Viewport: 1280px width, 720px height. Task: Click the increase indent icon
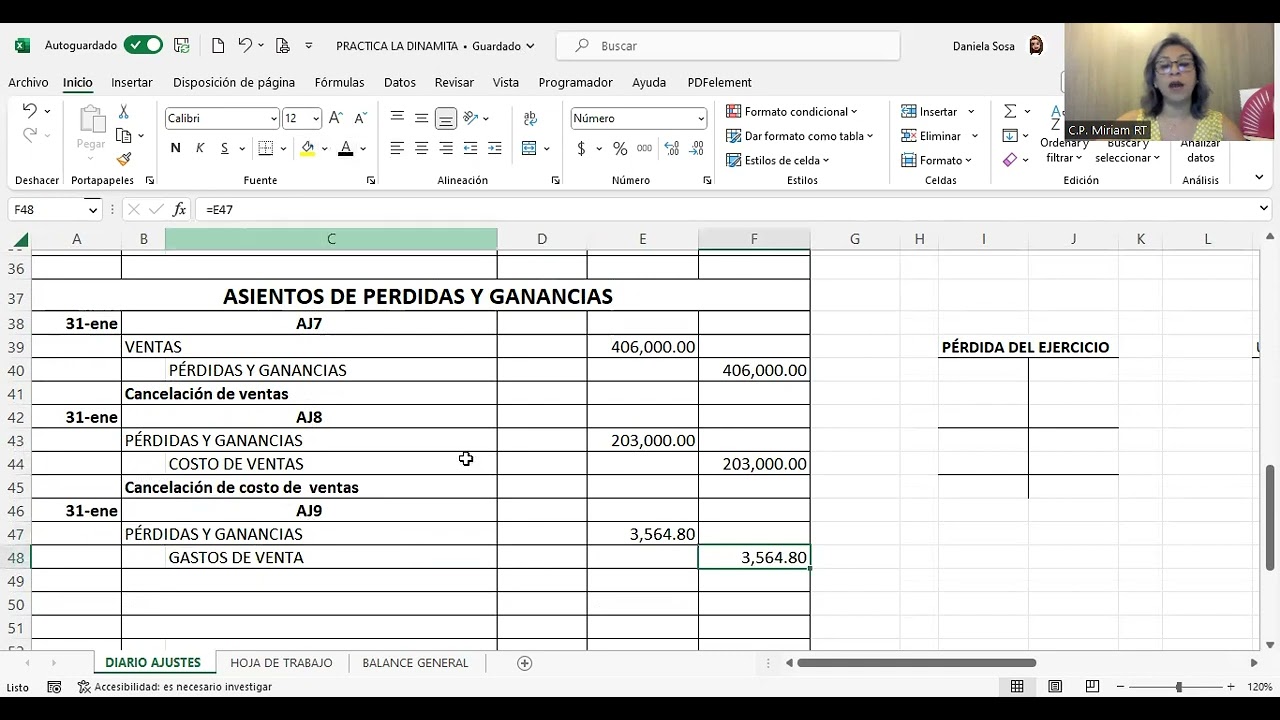pyautogui.click(x=494, y=148)
